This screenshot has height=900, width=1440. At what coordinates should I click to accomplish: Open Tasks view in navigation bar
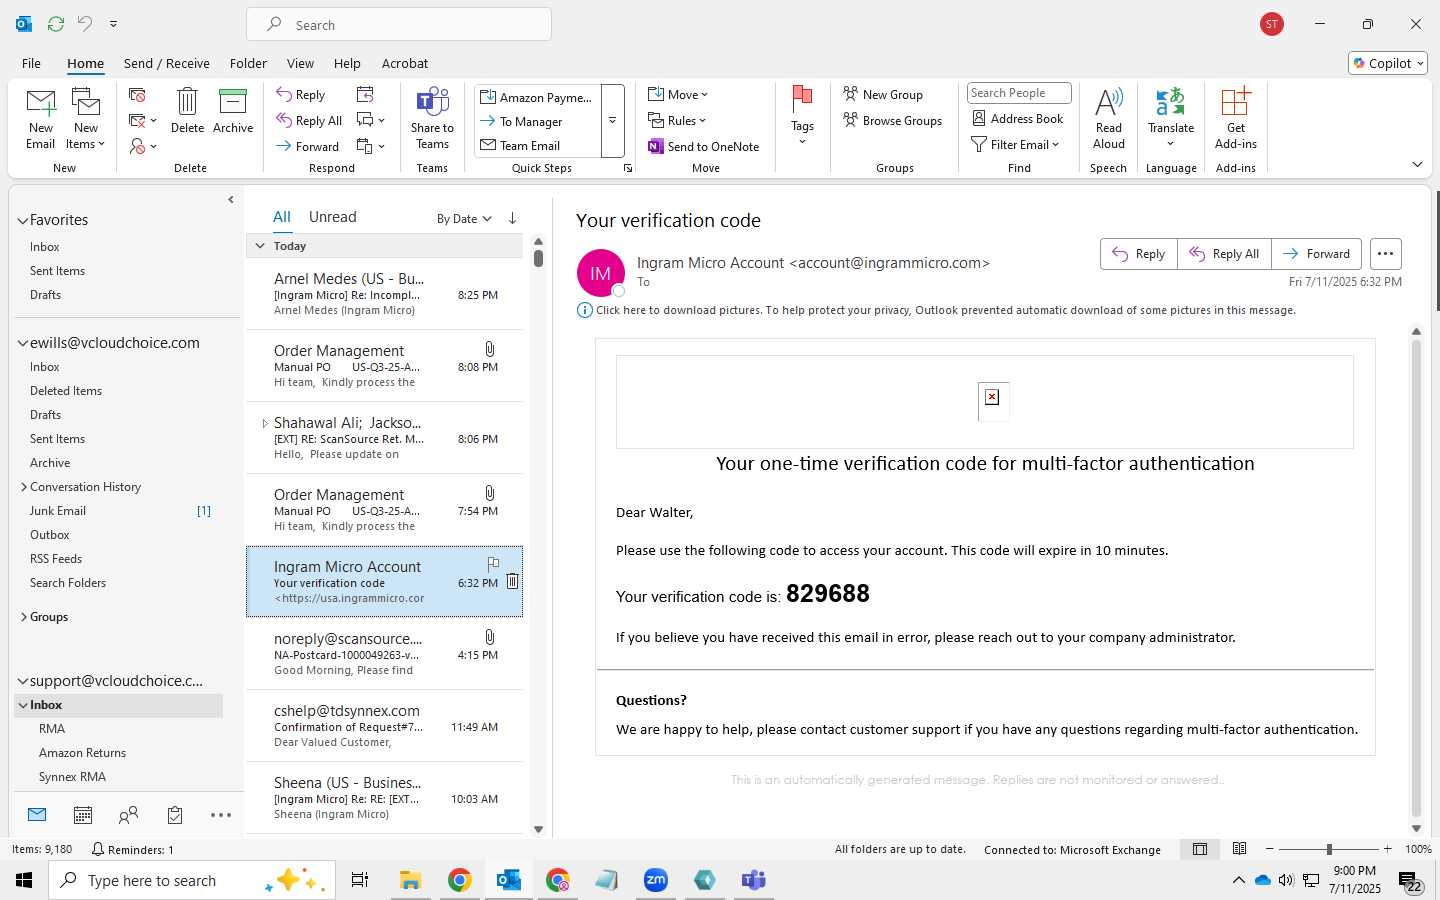tap(175, 815)
